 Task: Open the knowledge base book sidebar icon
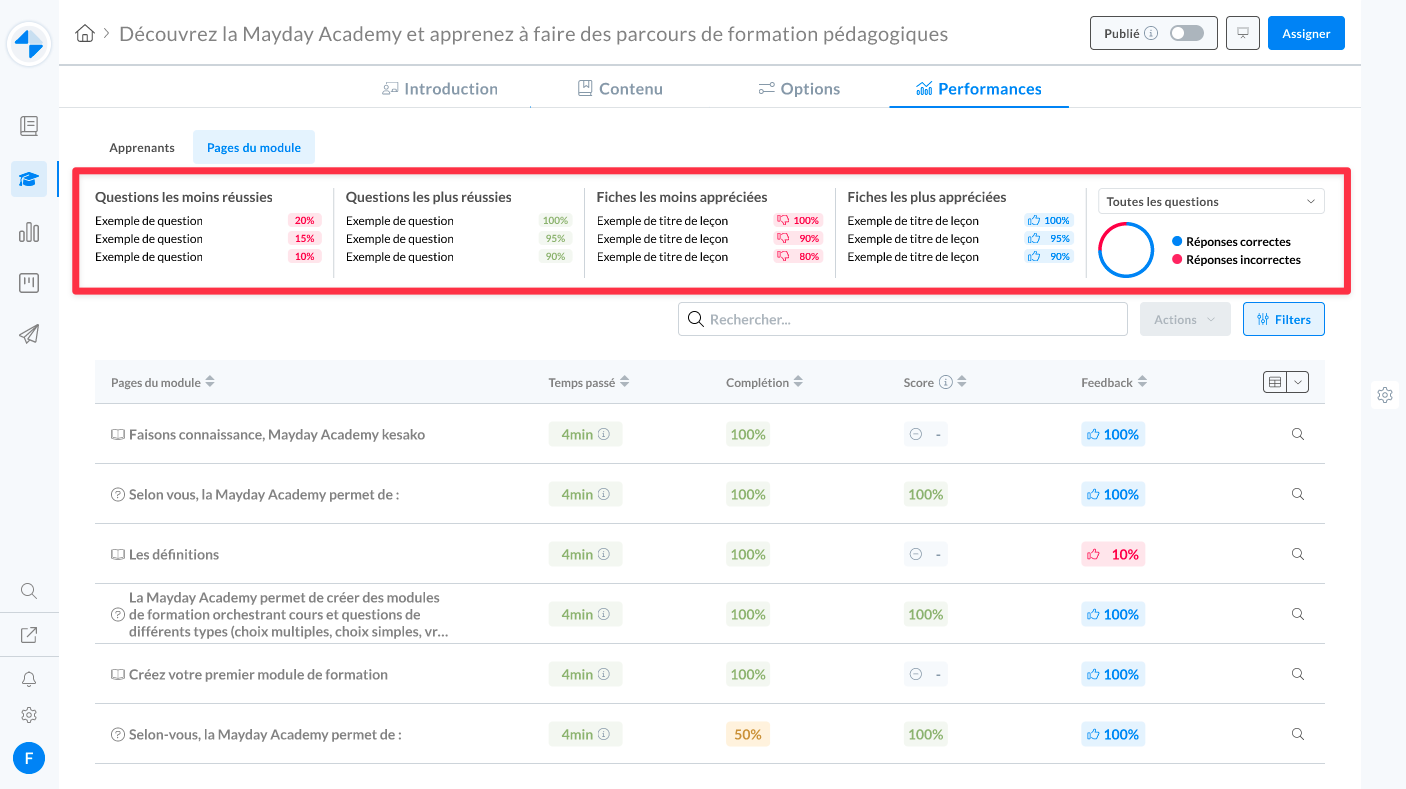coord(29,126)
